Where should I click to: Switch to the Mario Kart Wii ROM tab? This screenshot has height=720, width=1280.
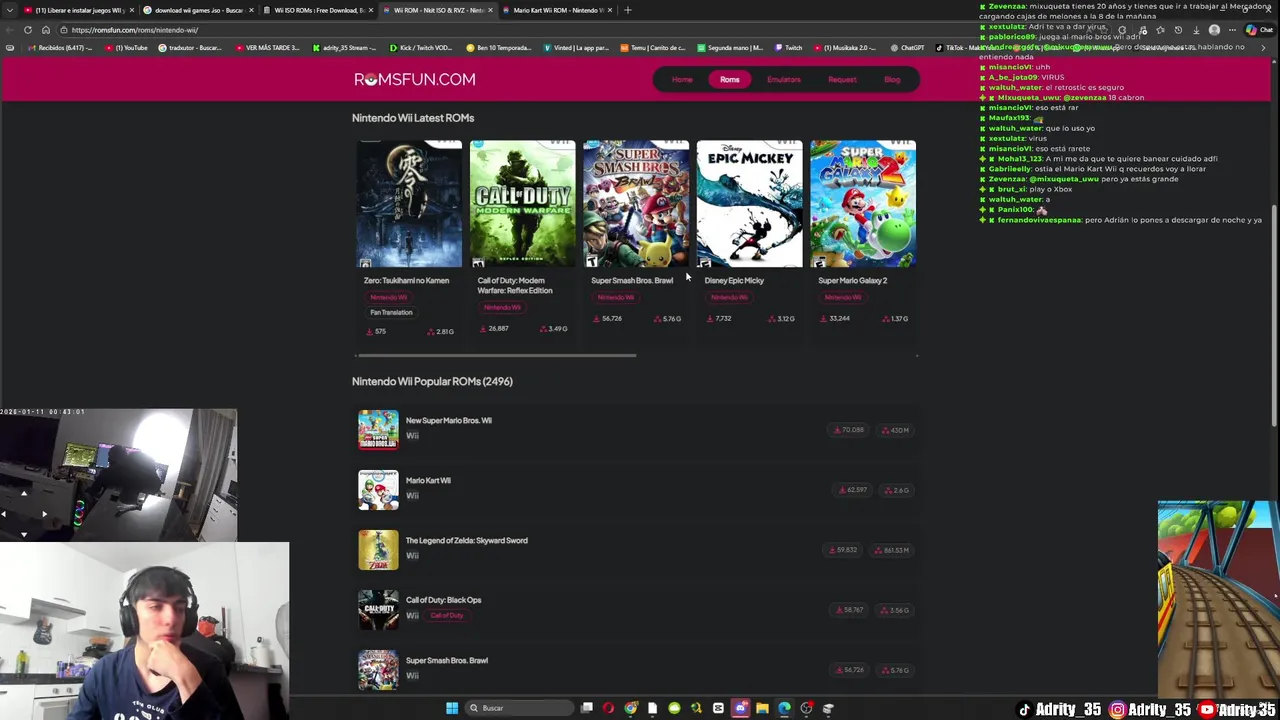557,10
